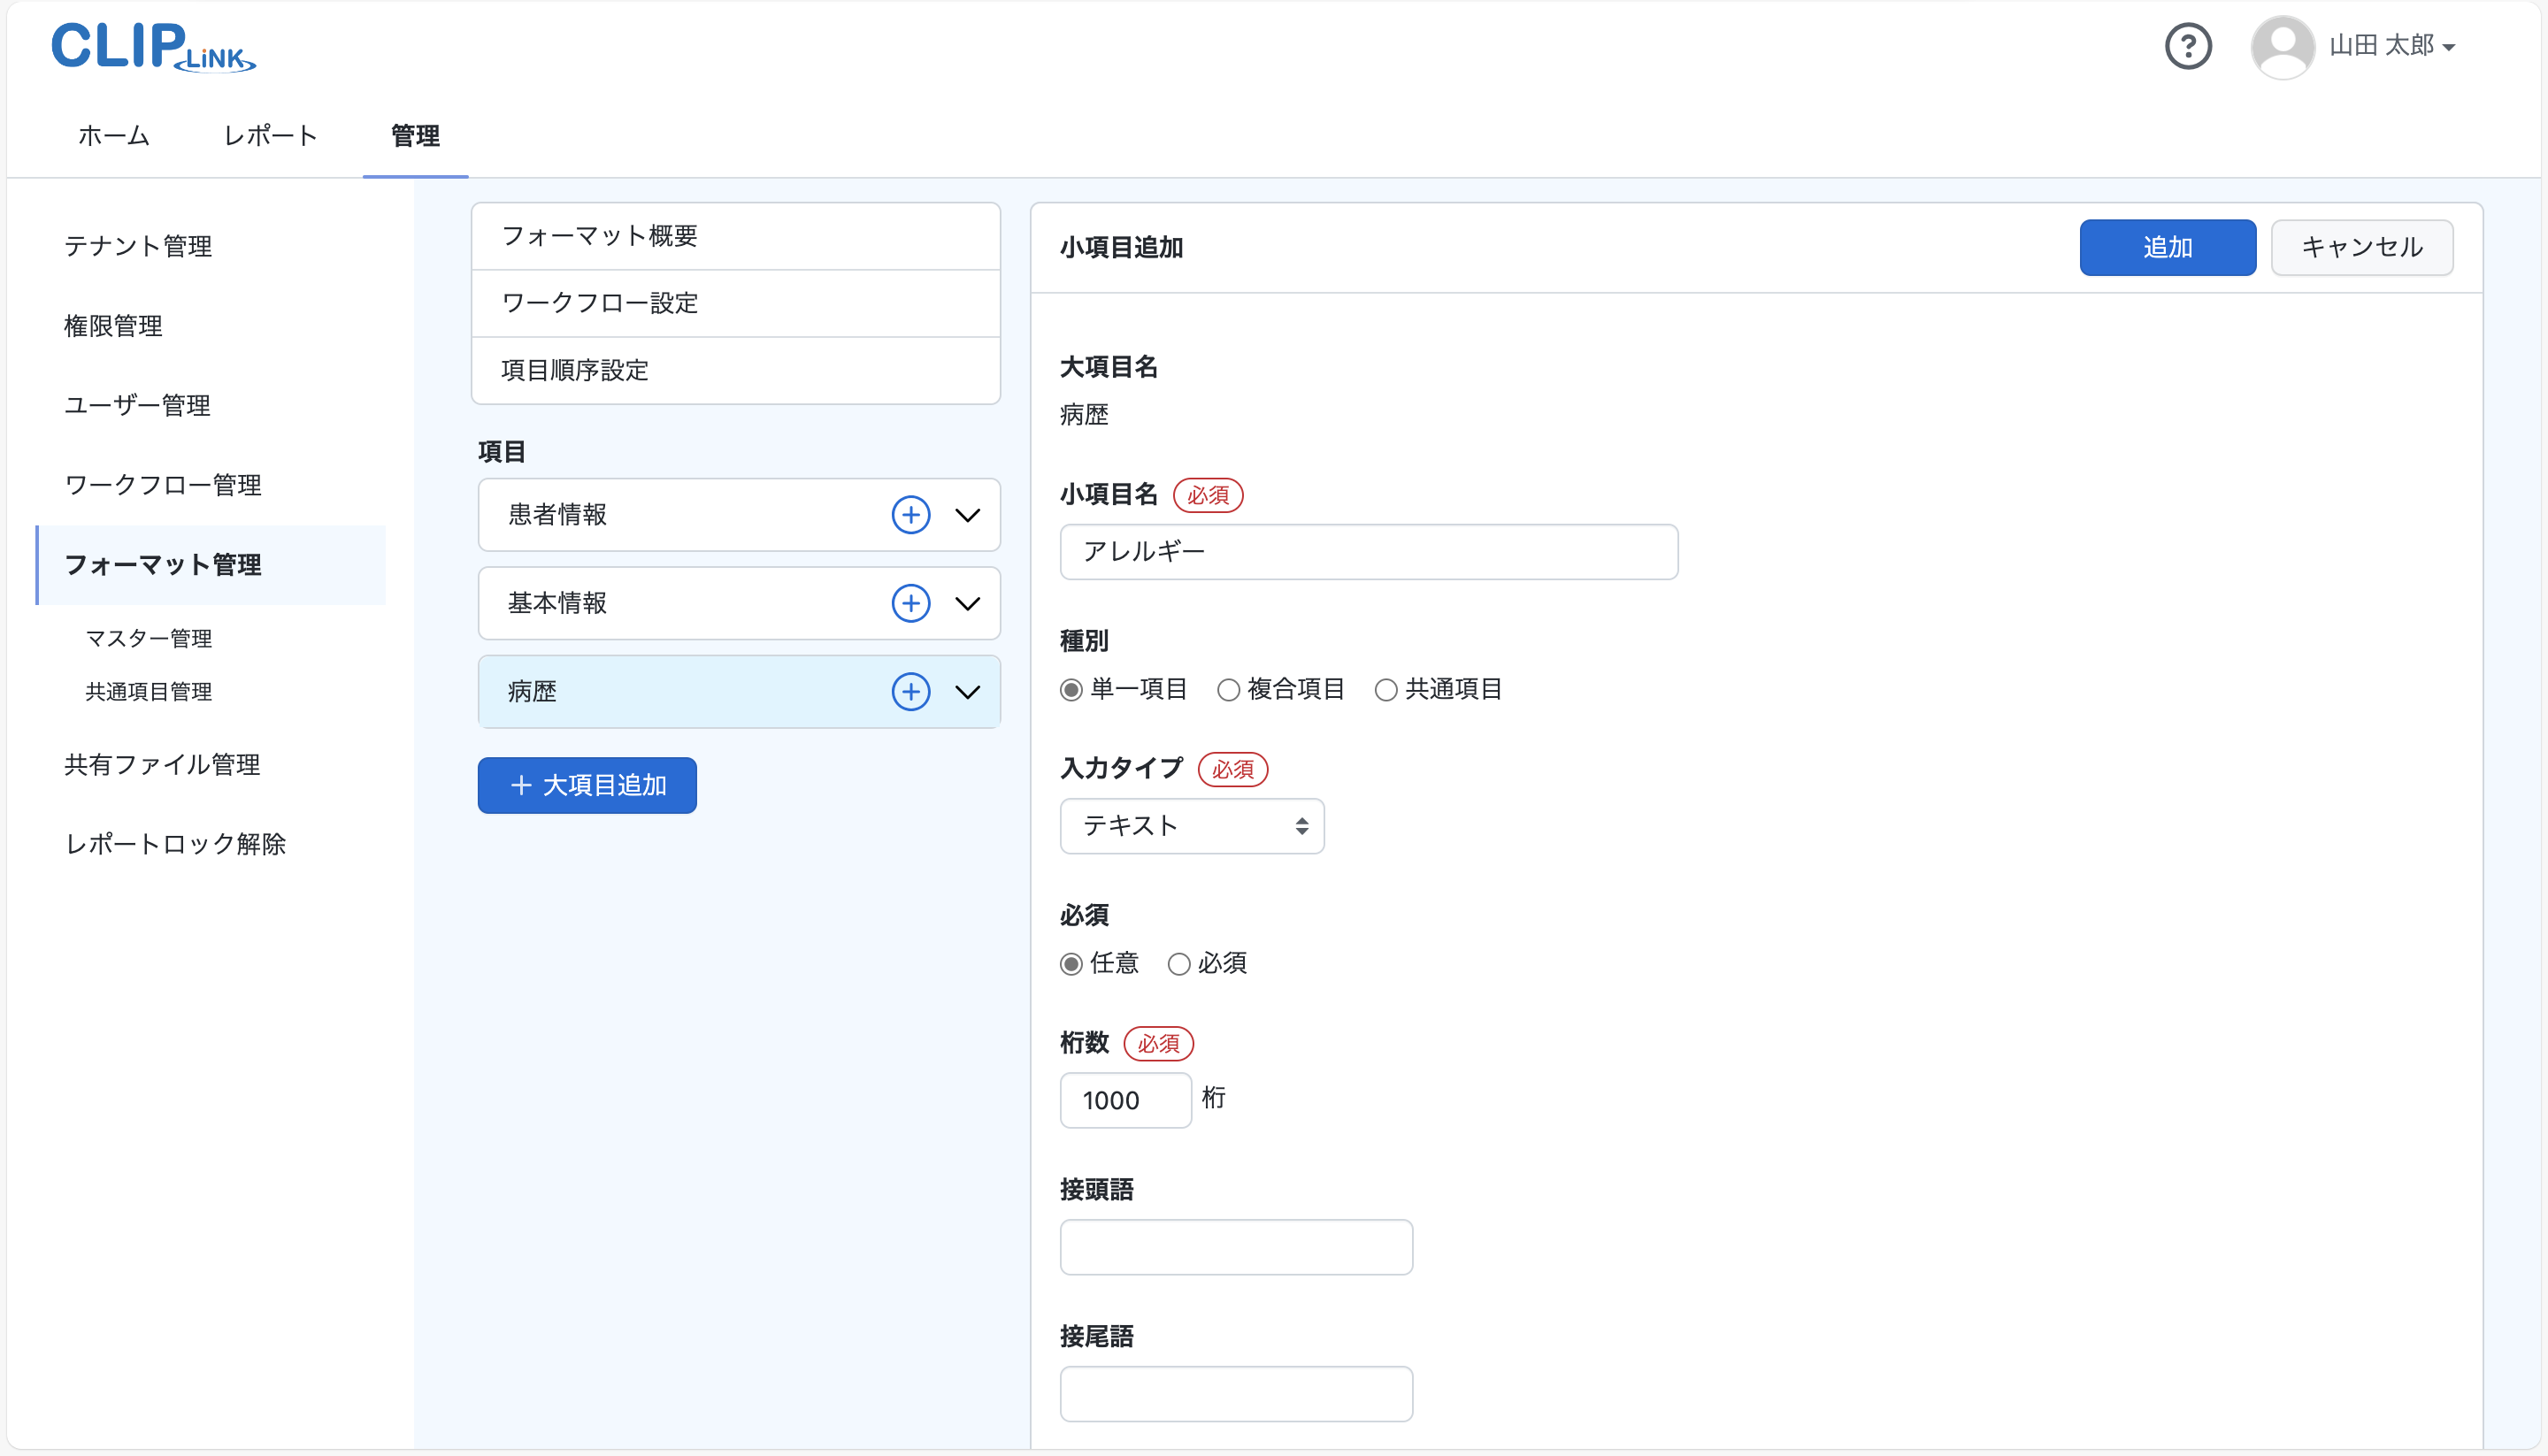Click the キャンセル button

click(2361, 247)
